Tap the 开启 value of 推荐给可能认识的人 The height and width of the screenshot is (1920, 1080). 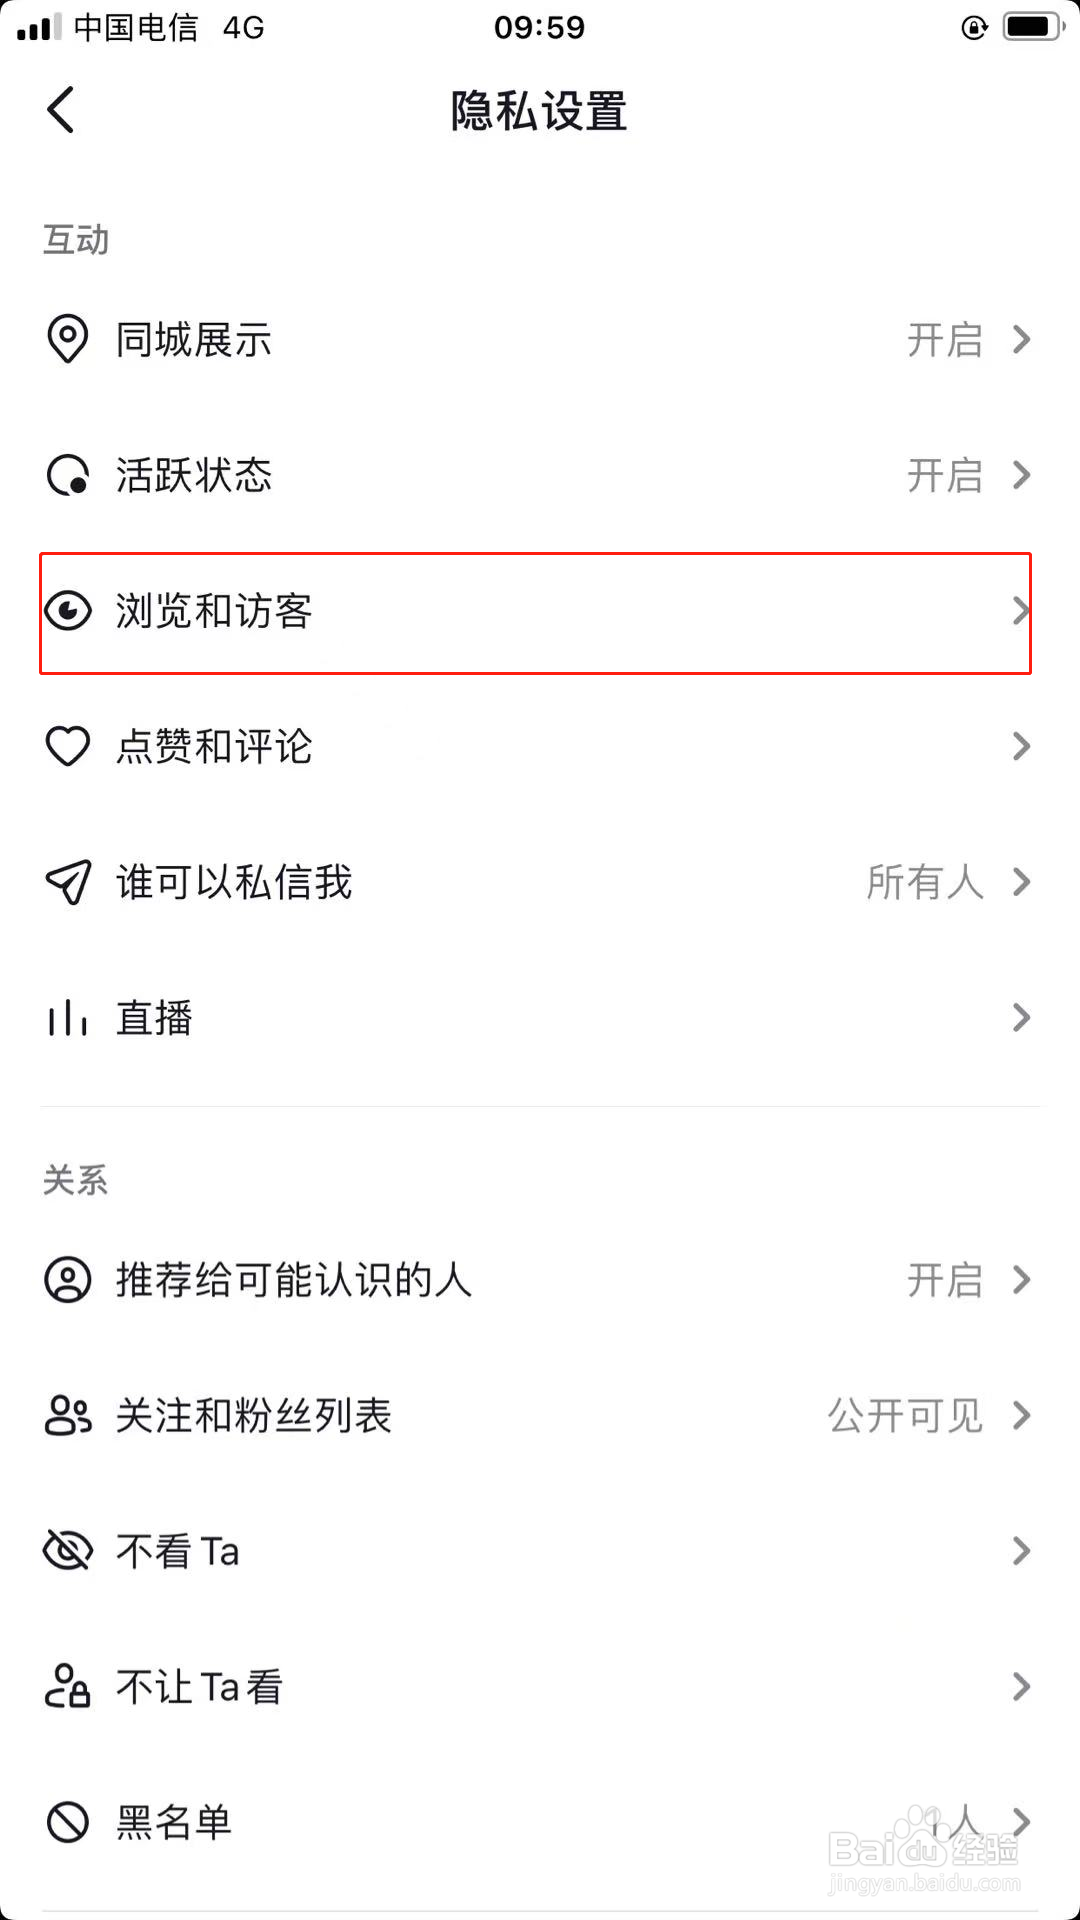pos(945,1280)
